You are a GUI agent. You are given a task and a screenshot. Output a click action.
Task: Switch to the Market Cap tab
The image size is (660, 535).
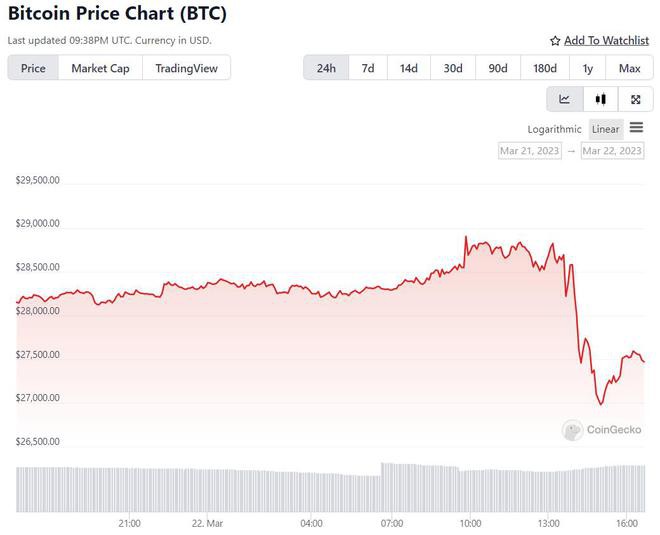point(100,68)
